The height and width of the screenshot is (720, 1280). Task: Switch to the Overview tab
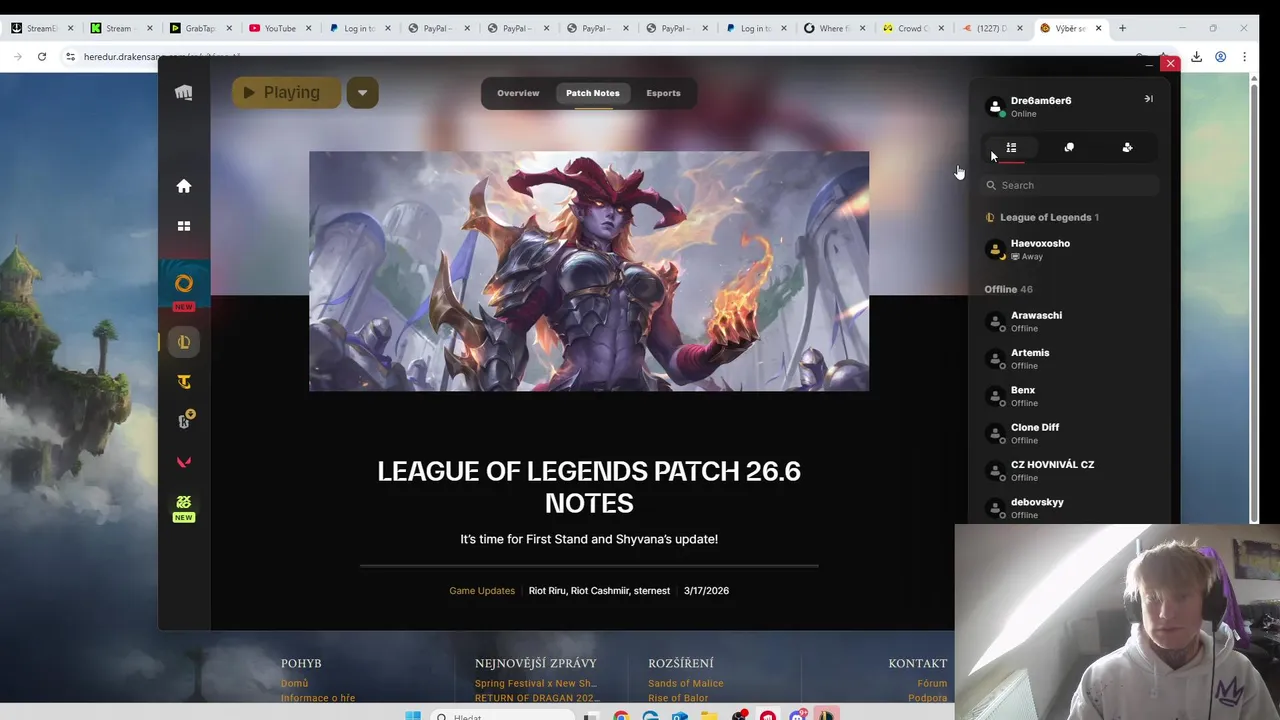(518, 93)
